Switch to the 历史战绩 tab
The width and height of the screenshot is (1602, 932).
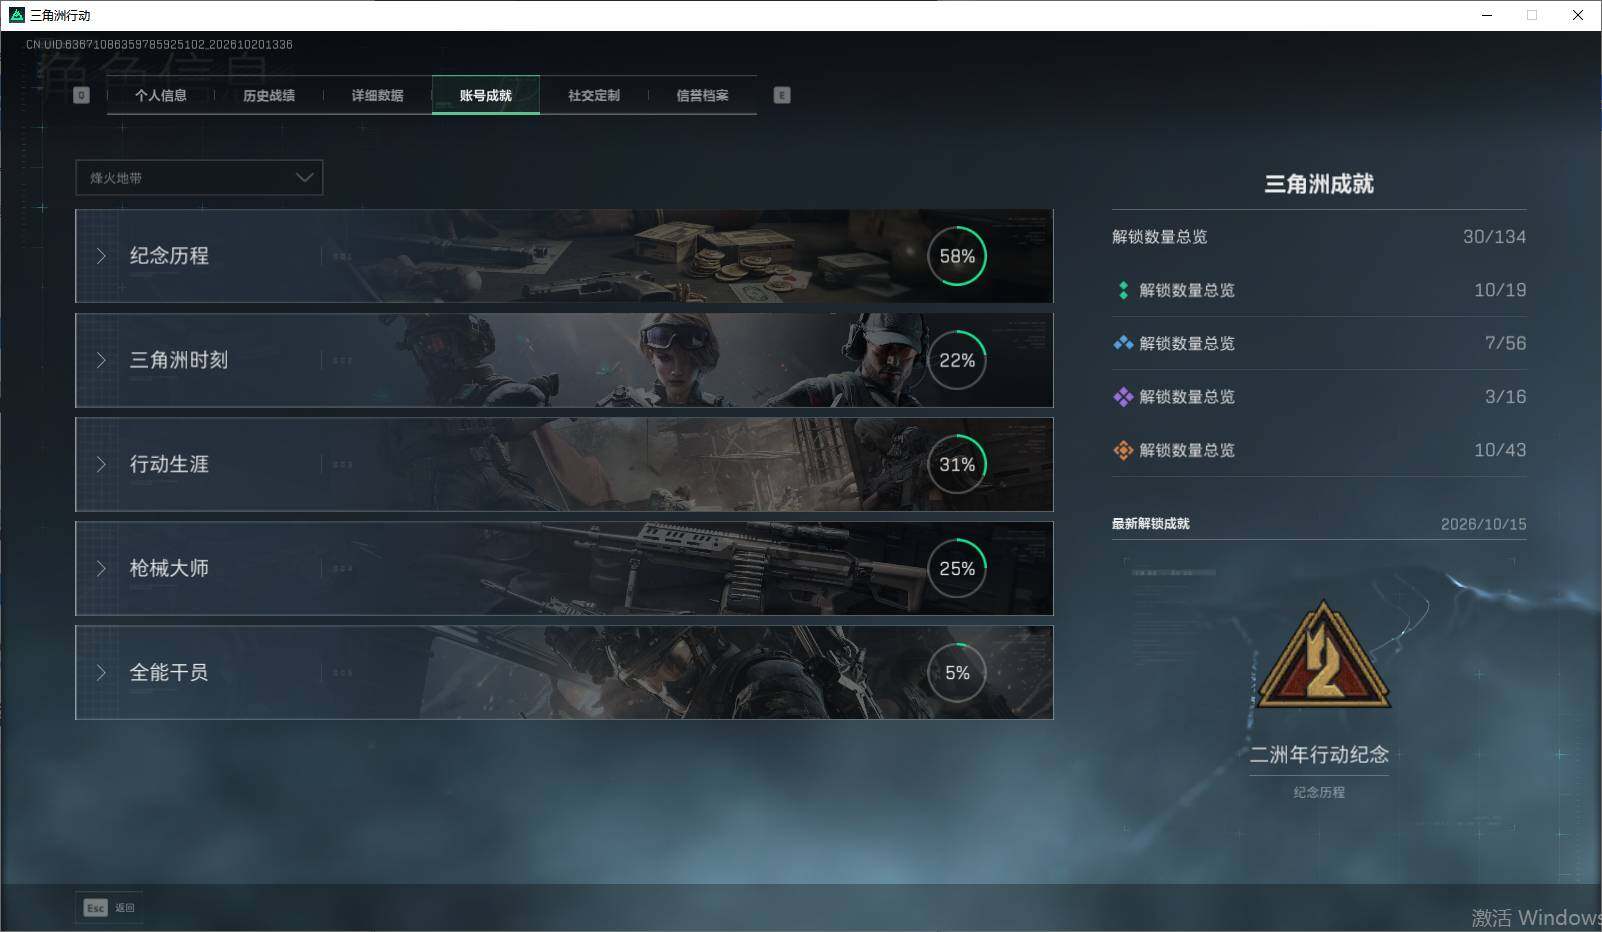(269, 95)
